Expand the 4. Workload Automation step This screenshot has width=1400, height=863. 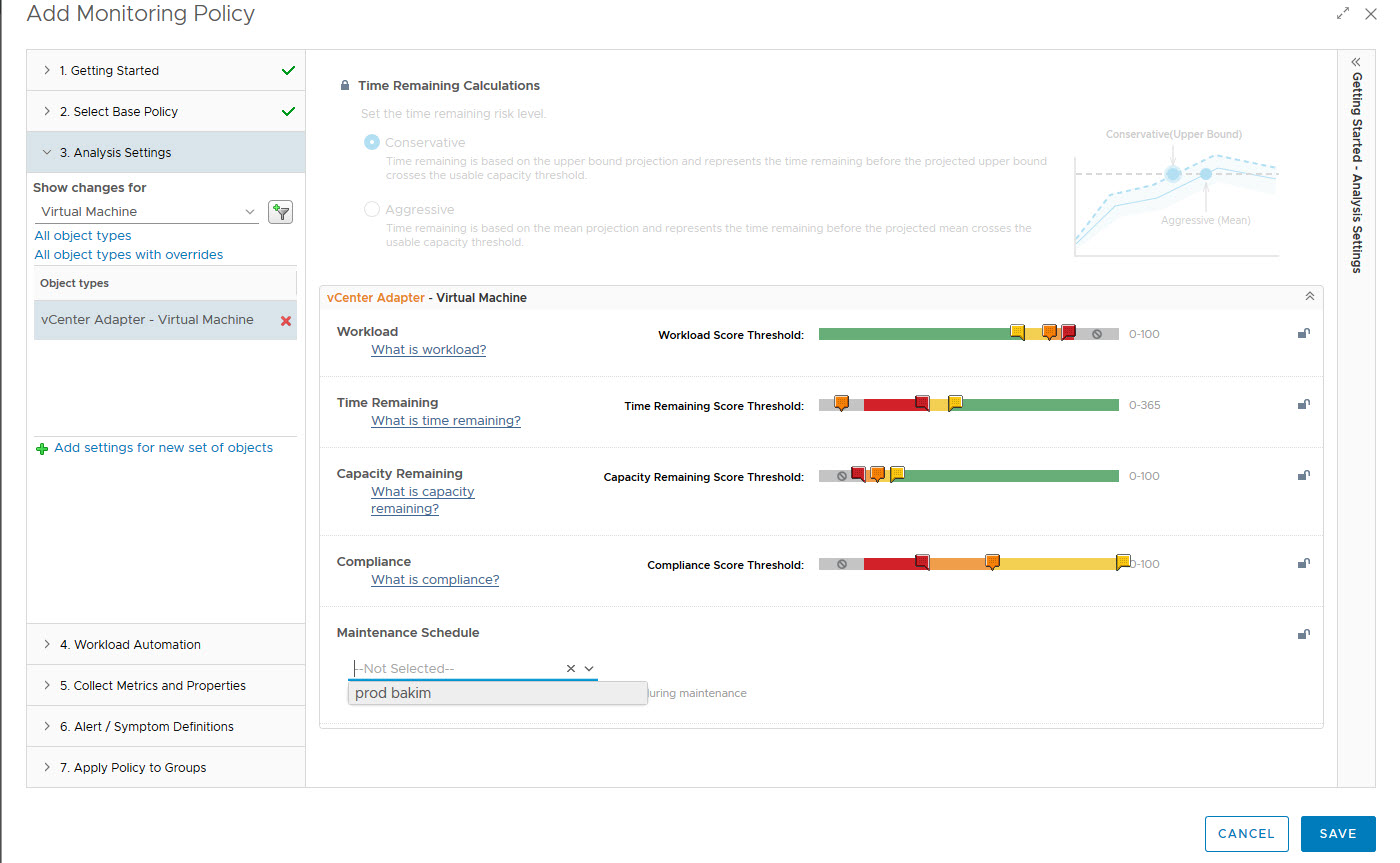coord(137,645)
